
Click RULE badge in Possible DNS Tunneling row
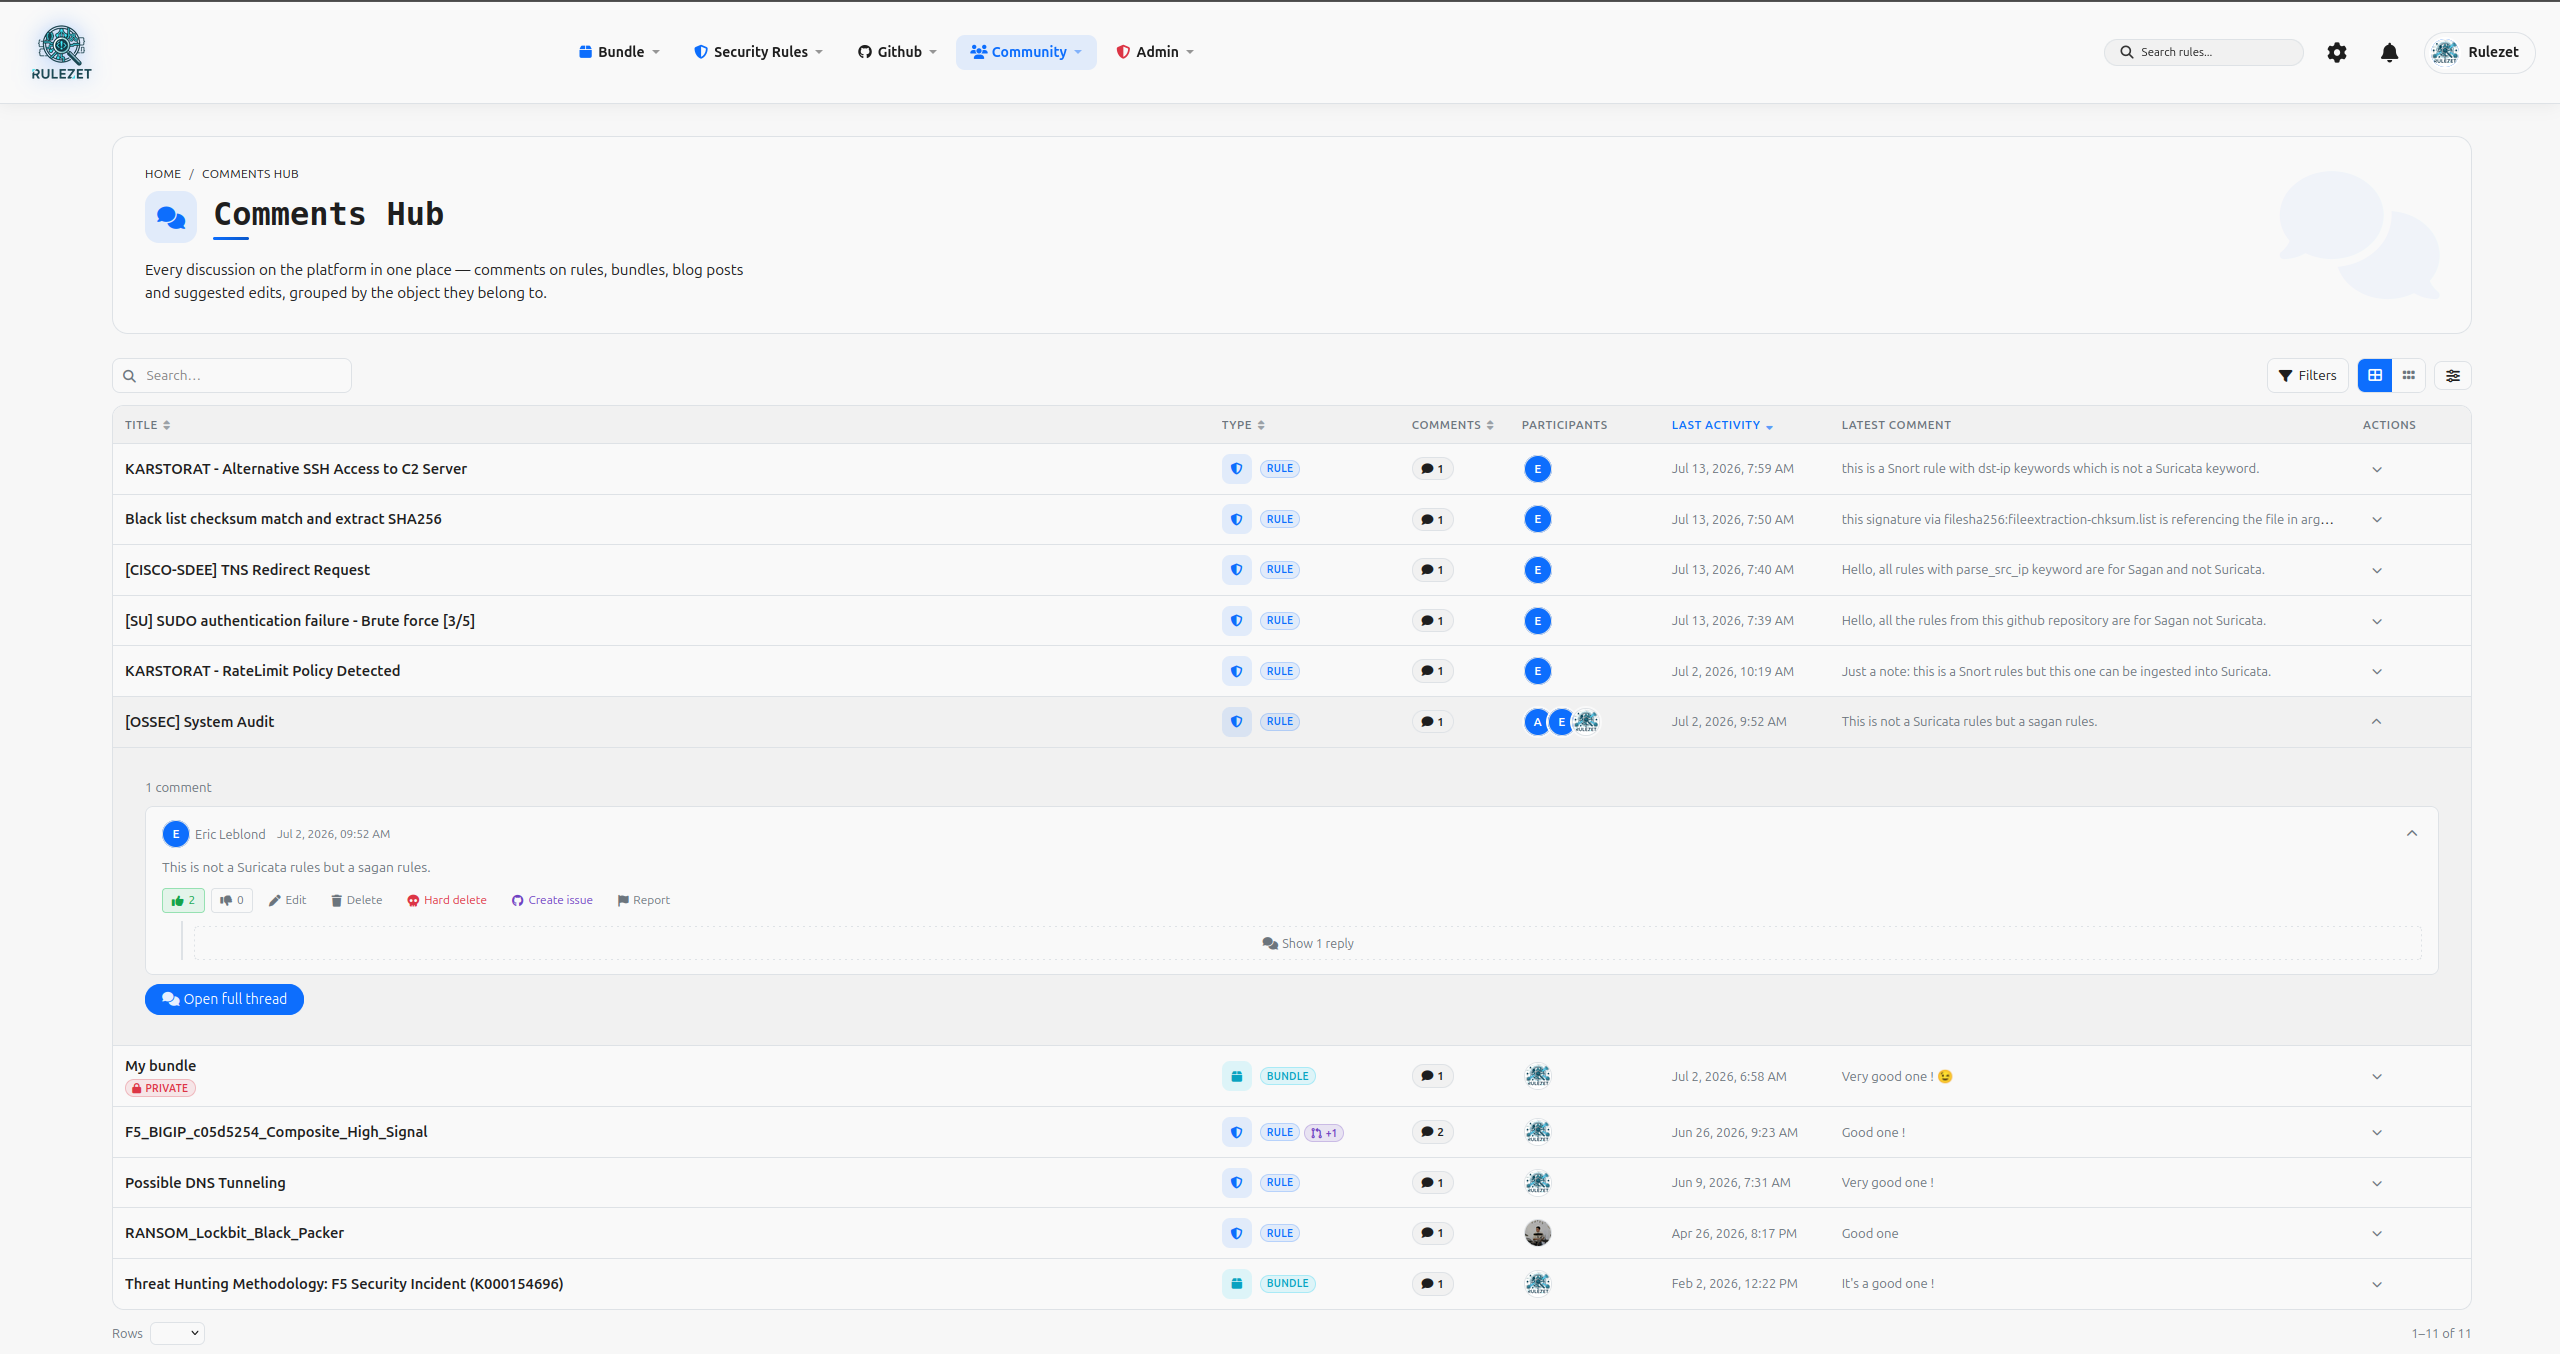pos(1280,1183)
